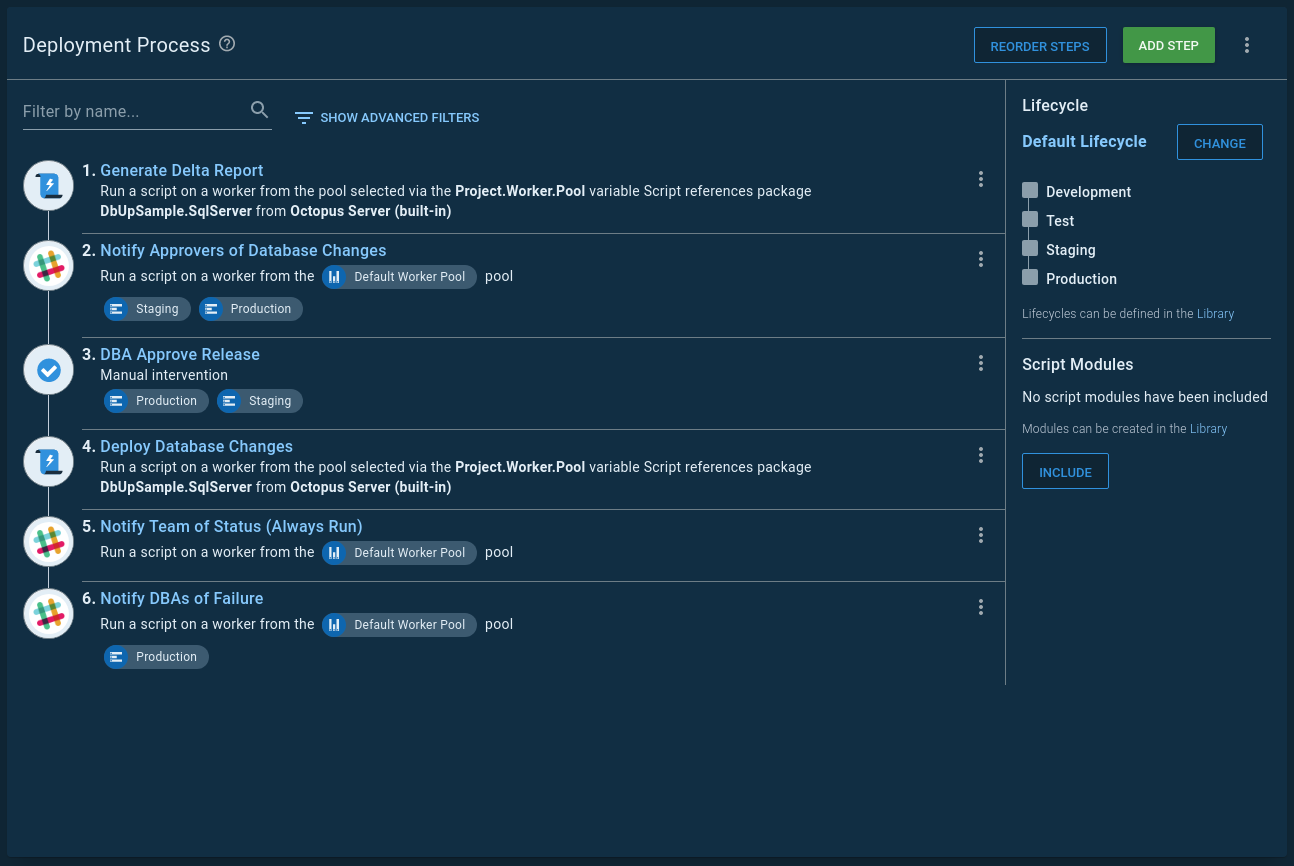The image size is (1294, 866).
Task: Open the kebab menu for DBA Approve Release
Action: click(981, 363)
